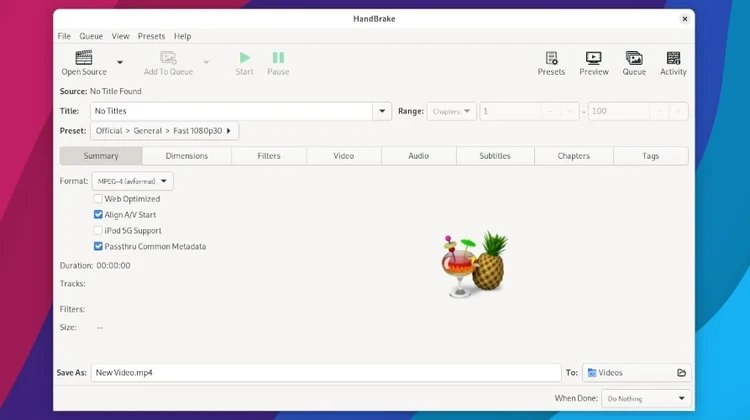Open the Queue menu
The image size is (750, 420).
tap(91, 36)
